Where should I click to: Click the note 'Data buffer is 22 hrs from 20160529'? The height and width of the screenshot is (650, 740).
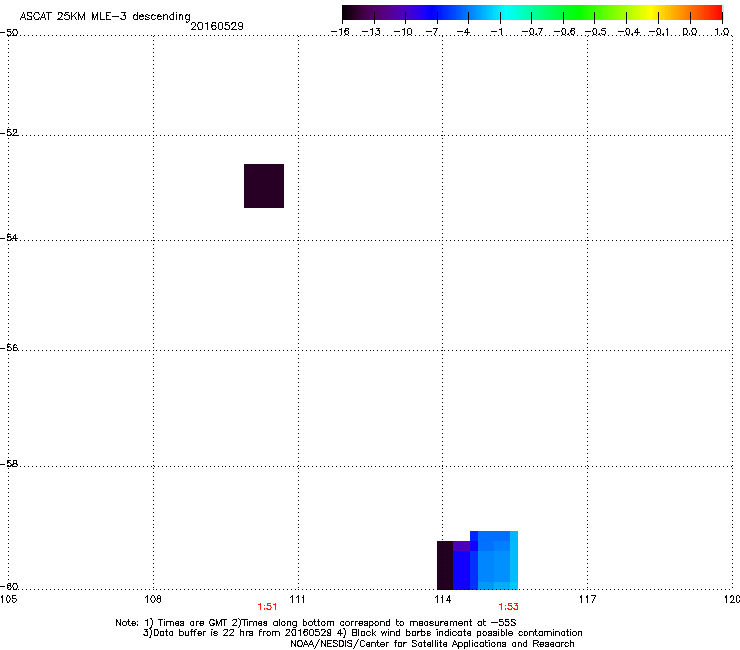[x=243, y=633]
